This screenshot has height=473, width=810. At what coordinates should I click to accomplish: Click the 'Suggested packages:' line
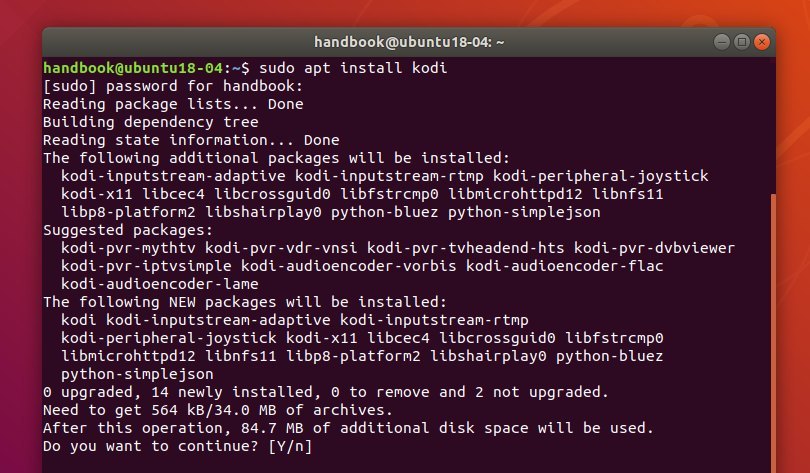(128, 230)
